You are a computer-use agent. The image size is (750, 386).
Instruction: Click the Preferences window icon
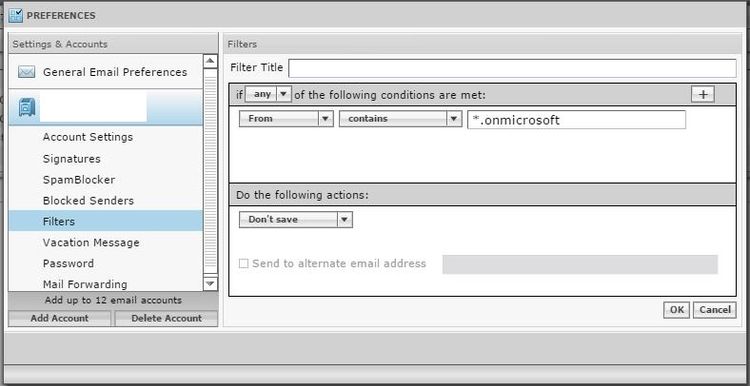(15, 16)
